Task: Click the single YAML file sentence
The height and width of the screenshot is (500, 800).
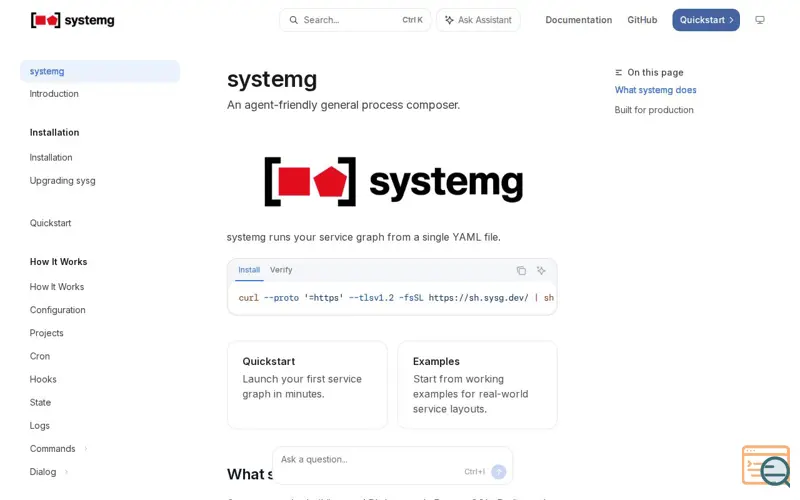Action: pyautogui.click(x=364, y=237)
